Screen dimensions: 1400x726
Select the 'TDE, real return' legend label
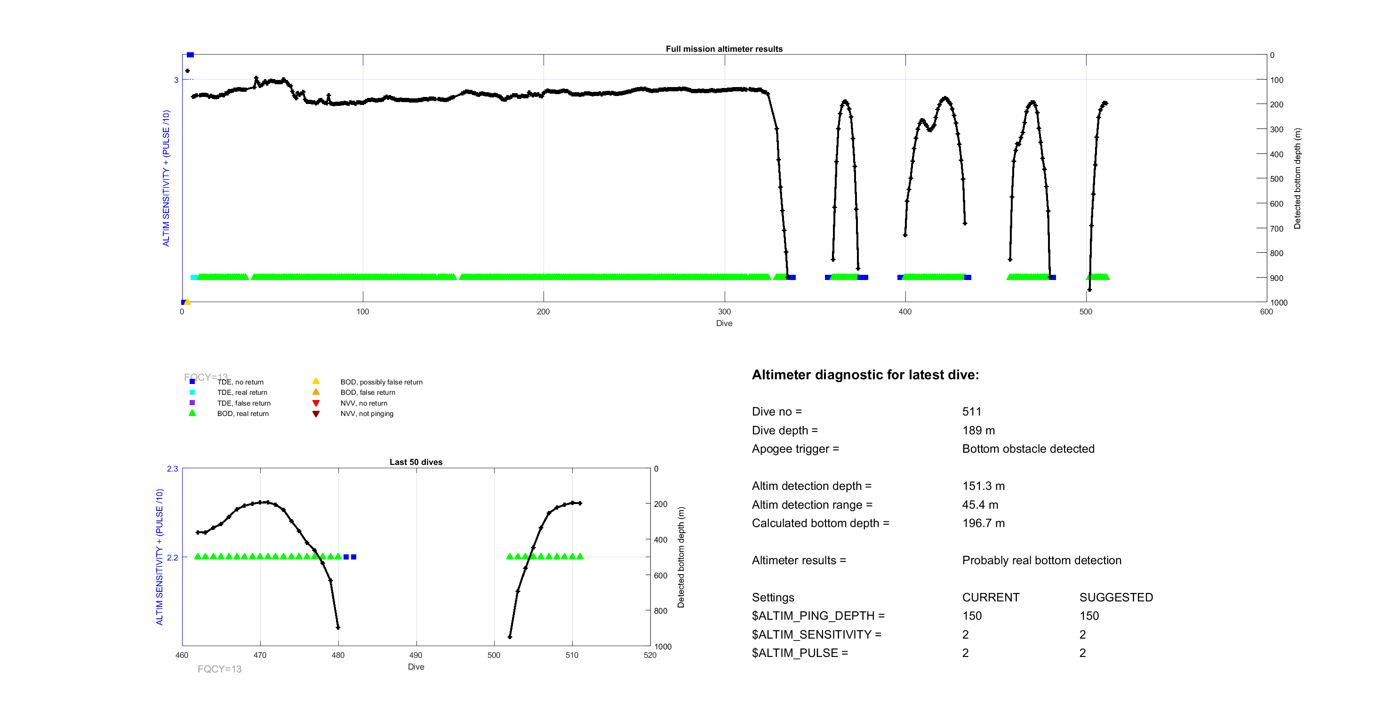[243, 393]
